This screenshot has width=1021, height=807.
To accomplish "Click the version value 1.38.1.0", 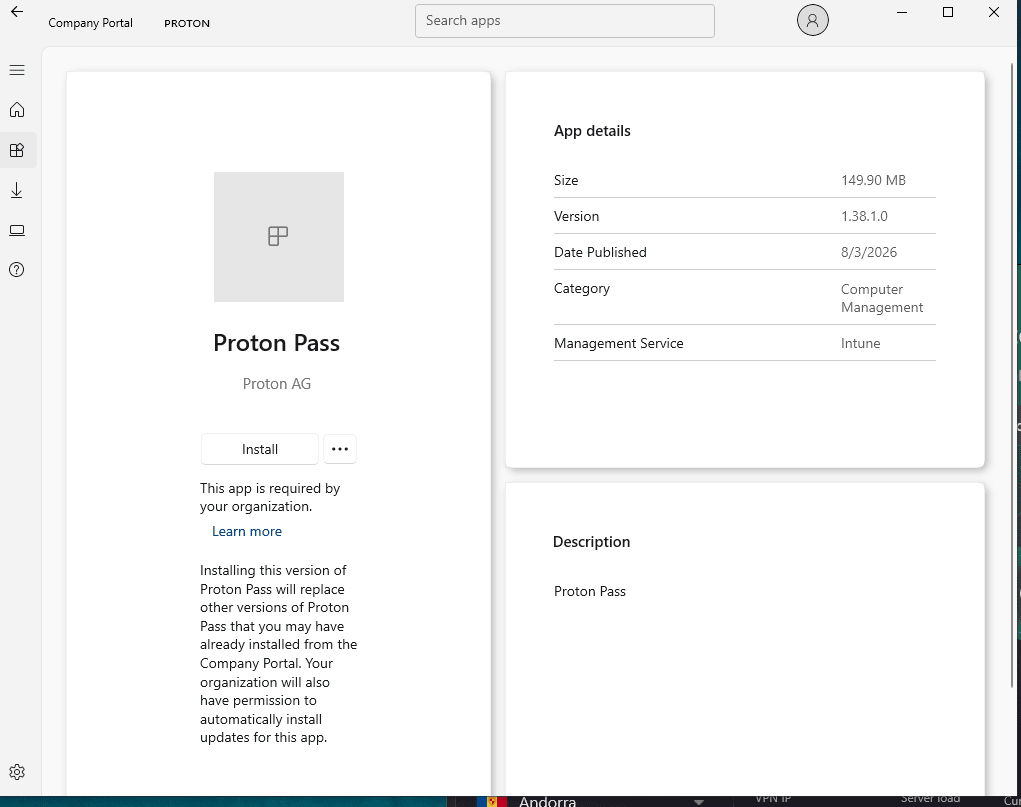I will point(864,216).
